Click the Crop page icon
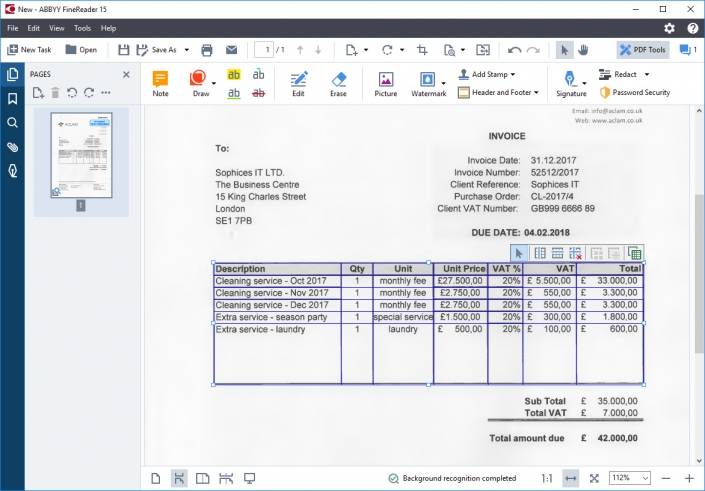The image size is (705, 491). click(x=422, y=50)
